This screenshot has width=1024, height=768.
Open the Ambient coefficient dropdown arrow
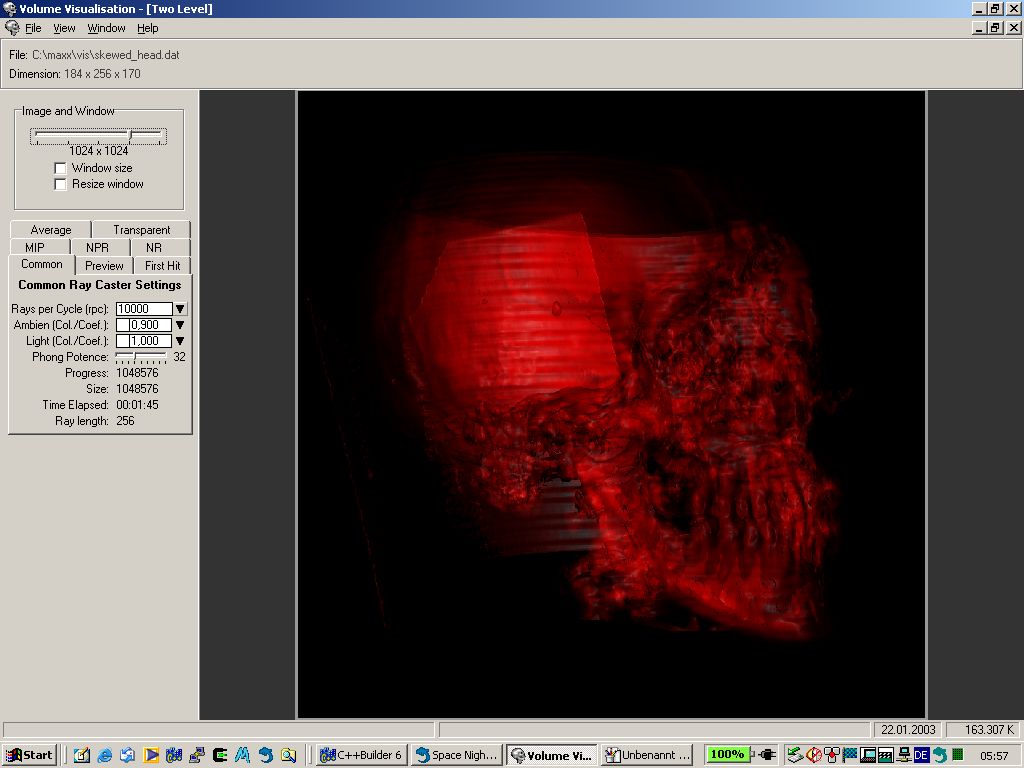[181, 325]
